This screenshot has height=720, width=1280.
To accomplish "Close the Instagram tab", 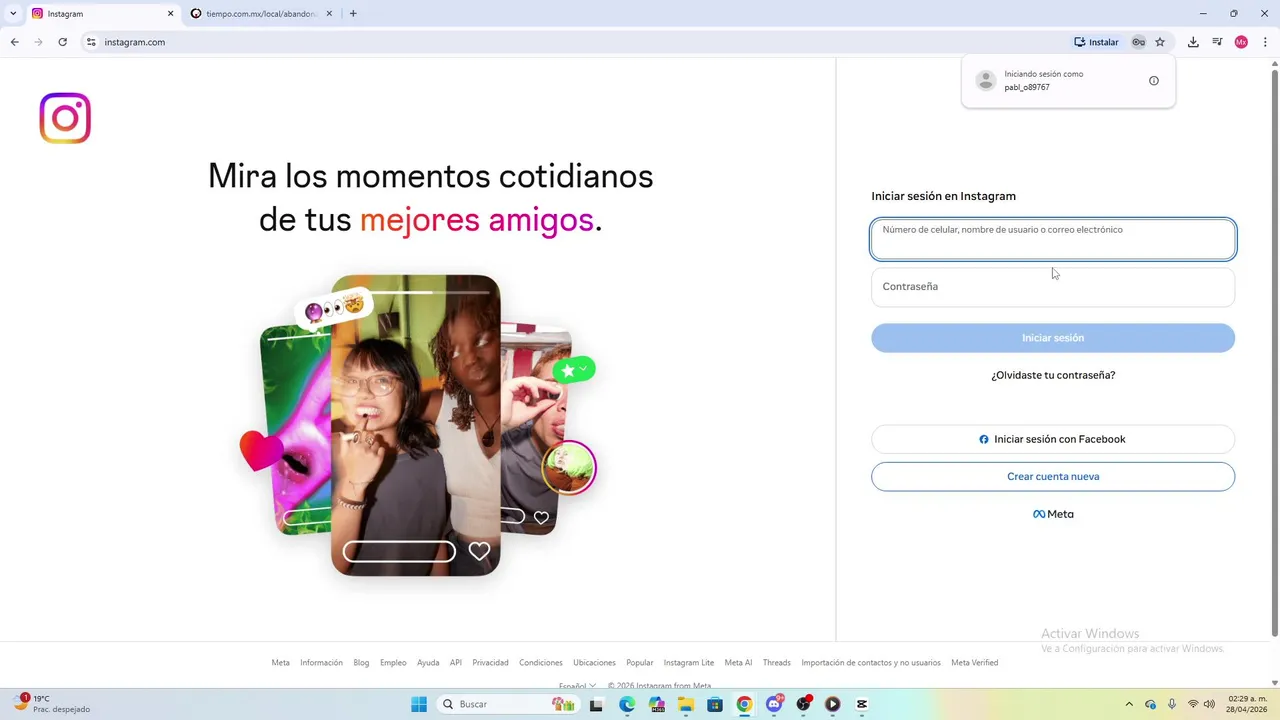I will click(170, 14).
